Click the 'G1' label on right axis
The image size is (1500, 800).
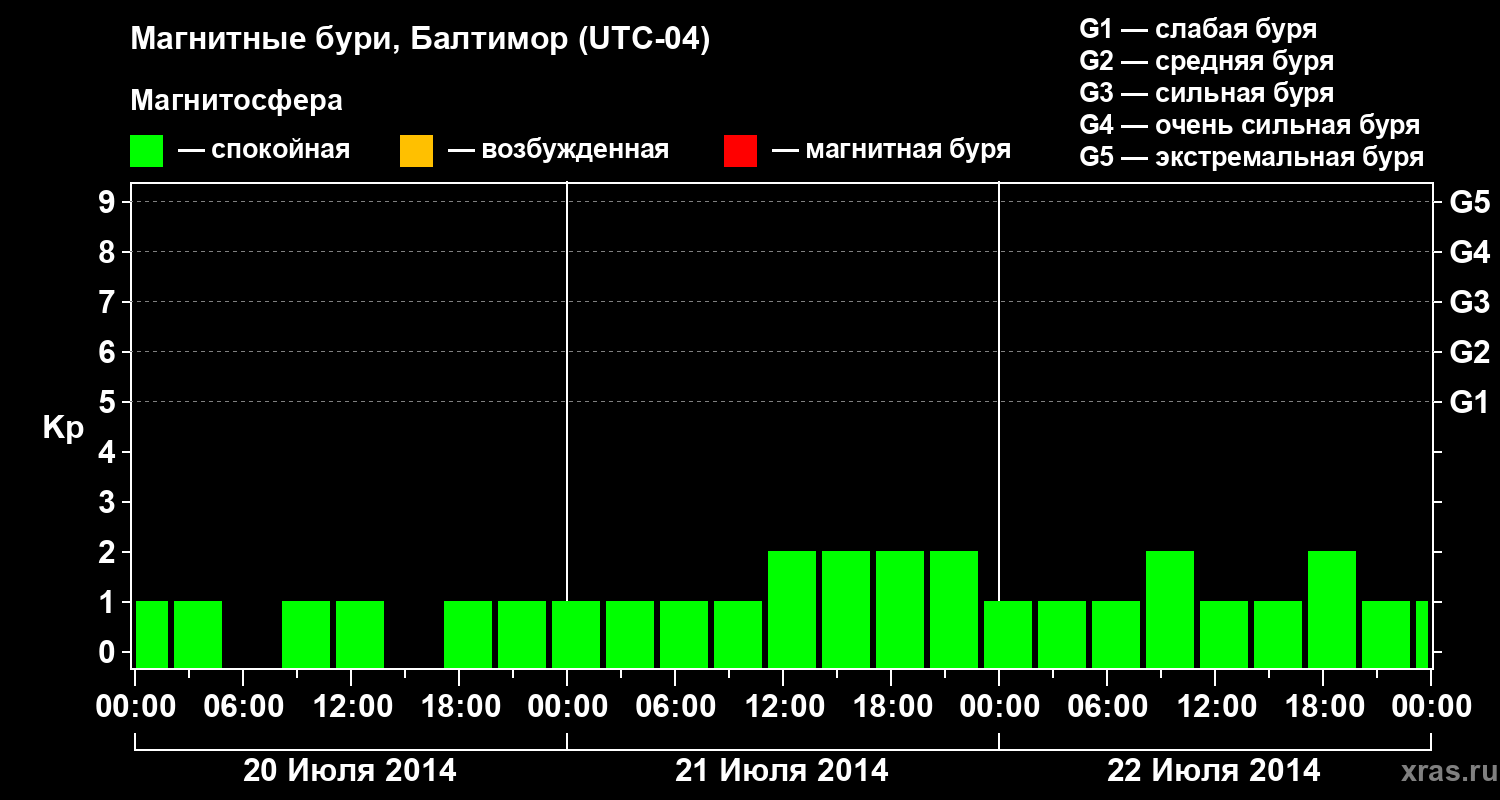[1469, 402]
